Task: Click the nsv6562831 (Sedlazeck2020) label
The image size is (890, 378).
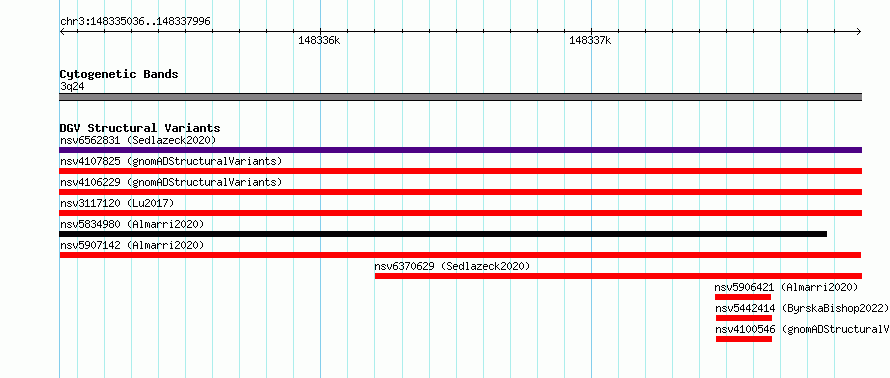Action: click(138, 140)
